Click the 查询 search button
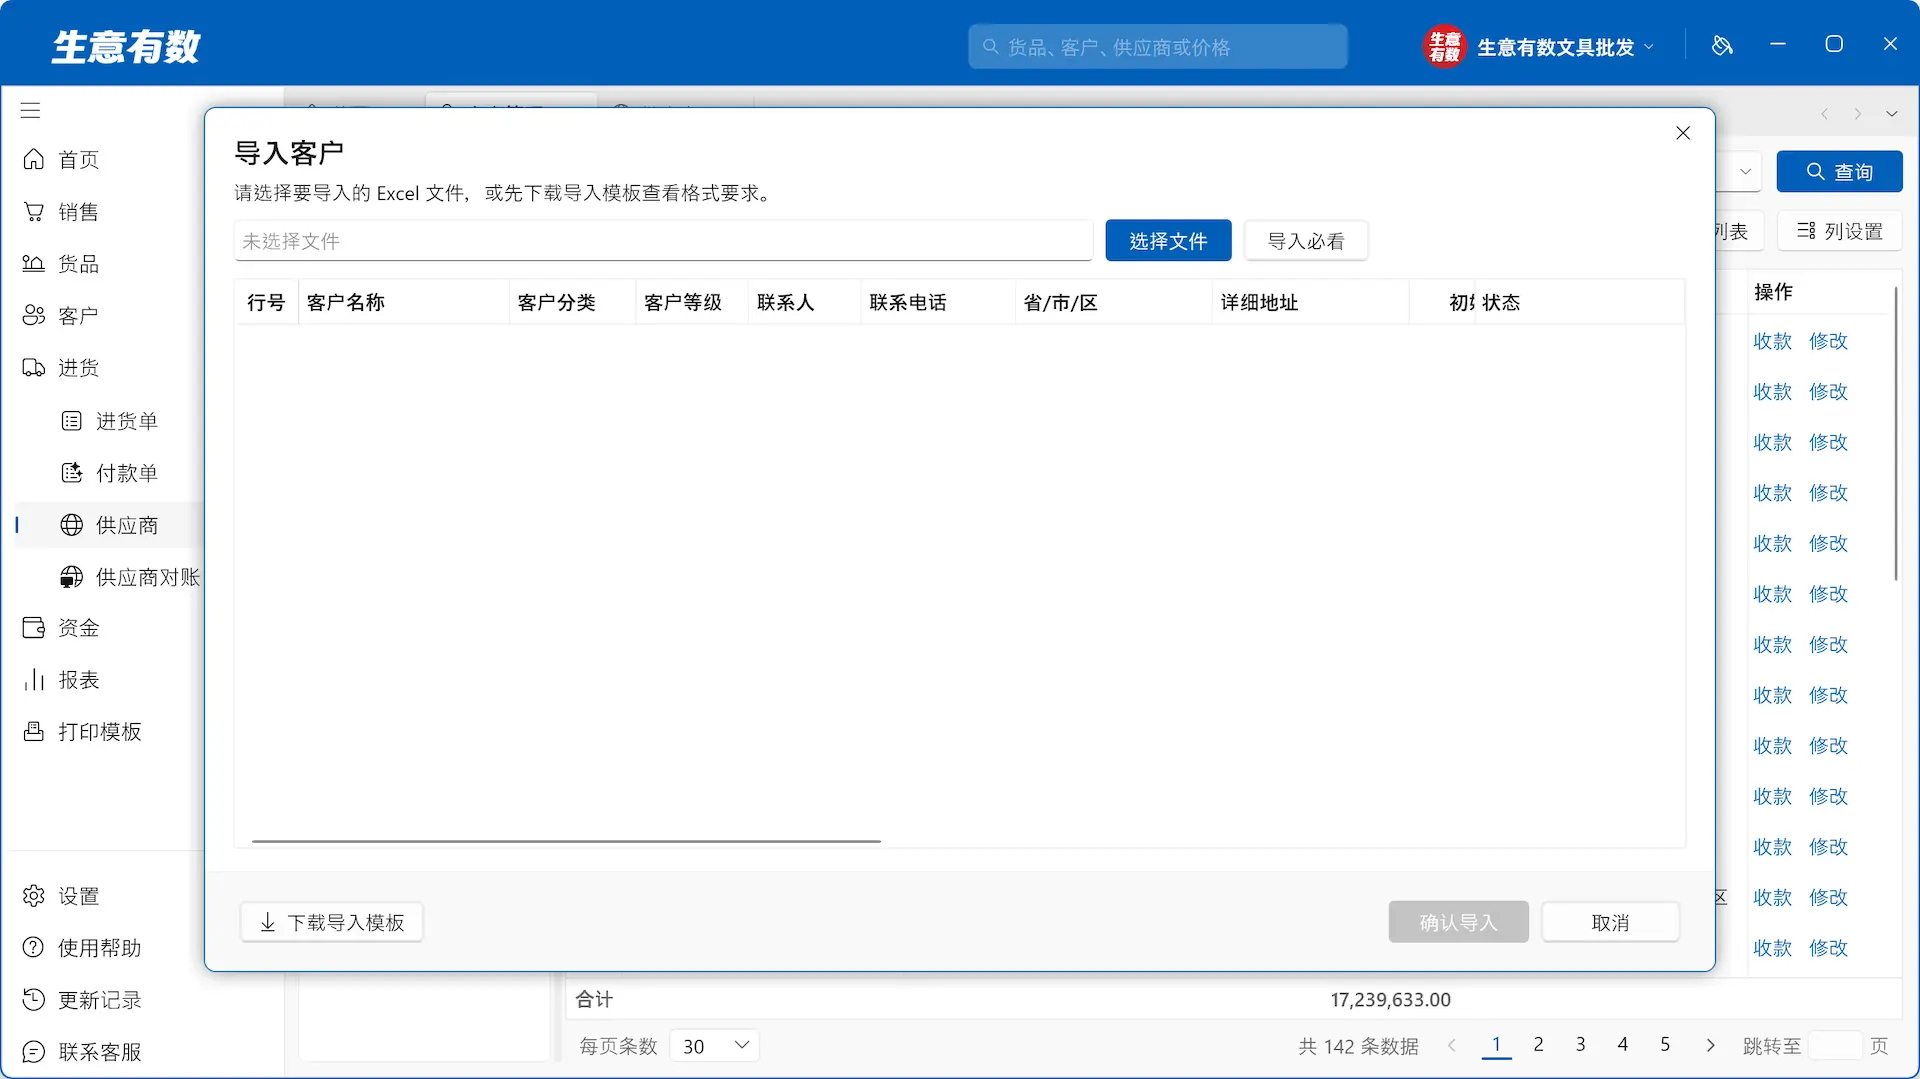 tap(1839, 172)
